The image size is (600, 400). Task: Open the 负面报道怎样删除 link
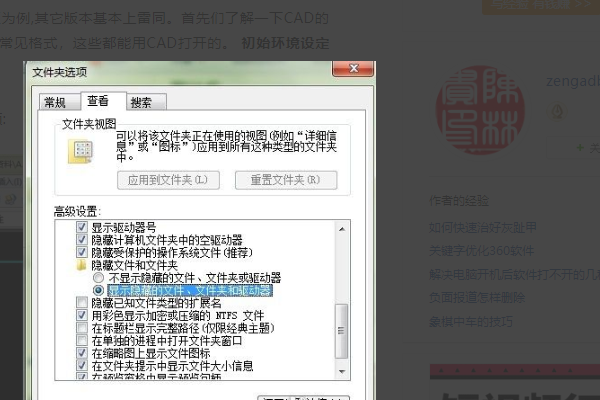[x=477, y=297]
